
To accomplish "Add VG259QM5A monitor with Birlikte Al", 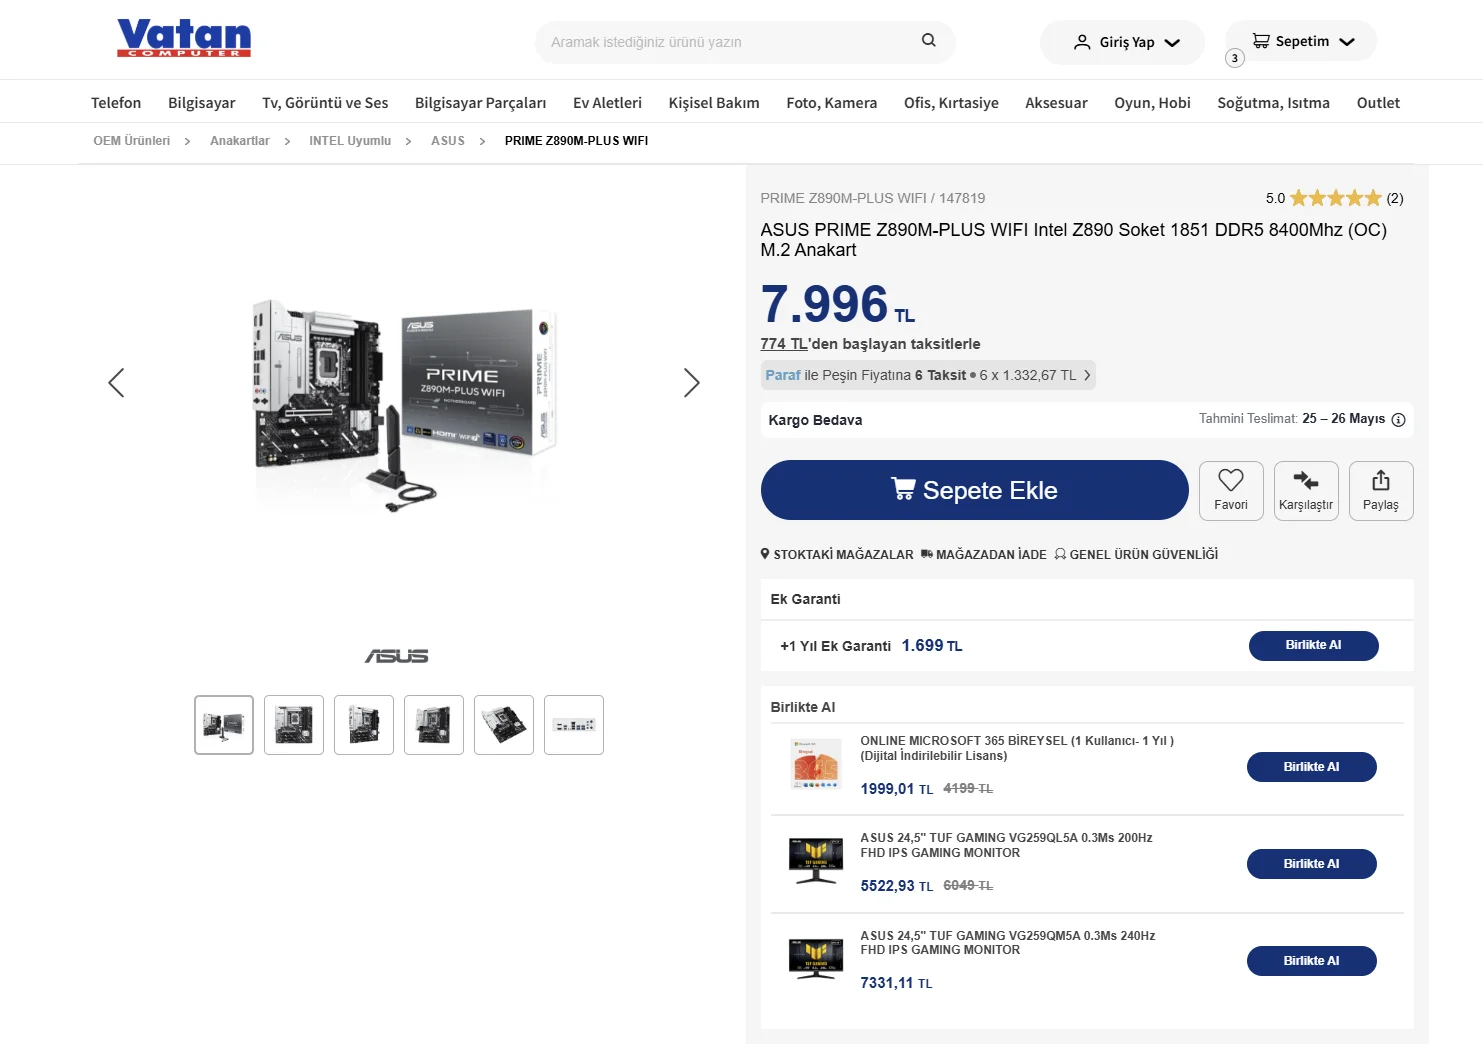I will click(x=1312, y=961).
